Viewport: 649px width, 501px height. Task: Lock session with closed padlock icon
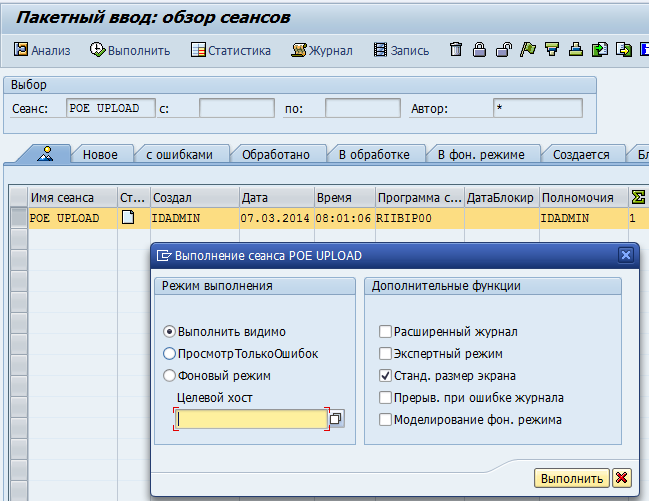[479, 49]
